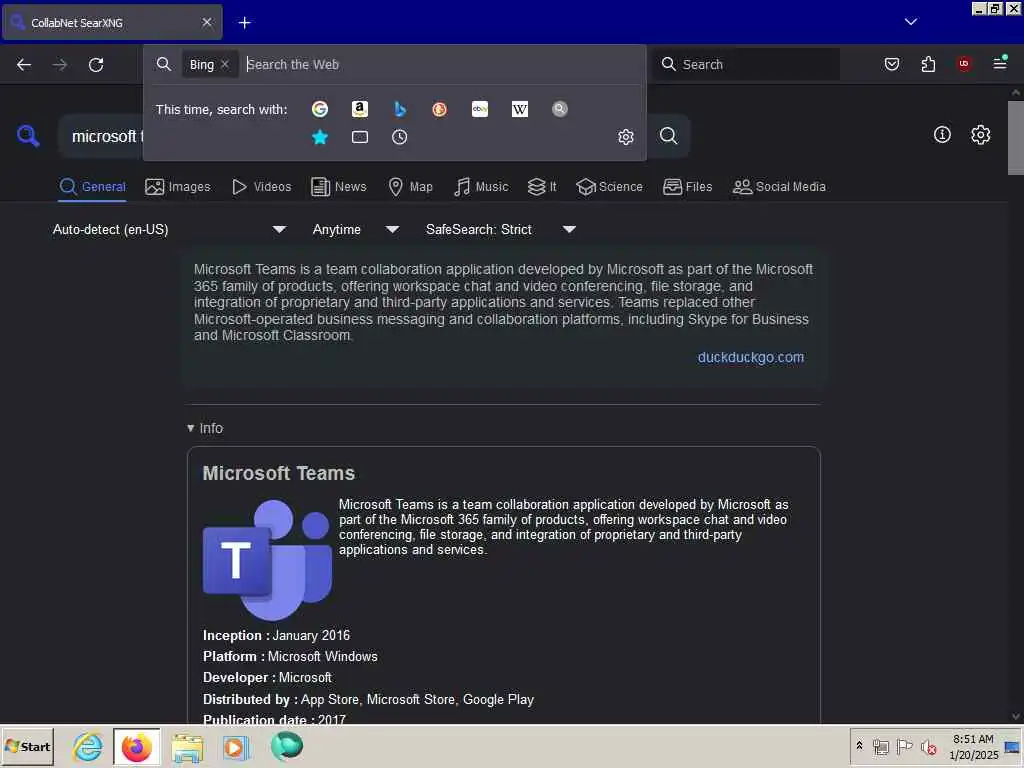Launch Internet Explorer from taskbar
This screenshot has height=768, width=1024.
click(x=88, y=746)
